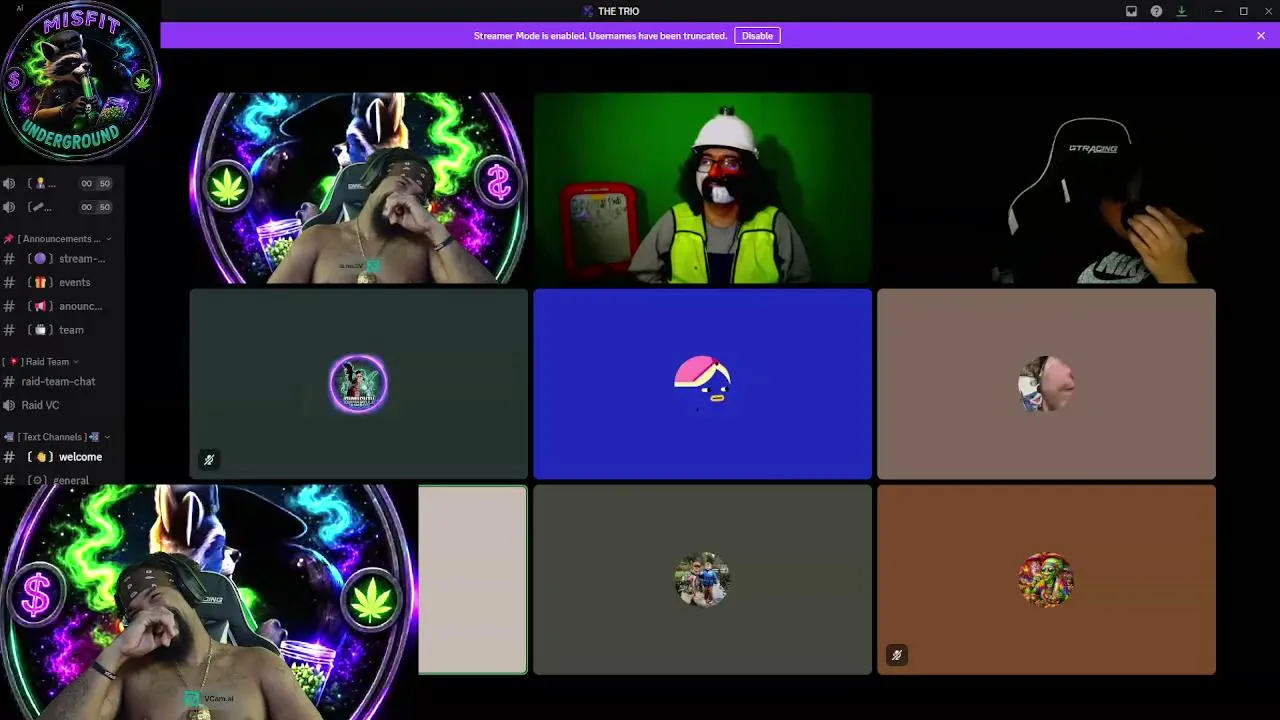Select the taupe participant tile
Screen dimensions: 1280x720
(x=1047, y=384)
